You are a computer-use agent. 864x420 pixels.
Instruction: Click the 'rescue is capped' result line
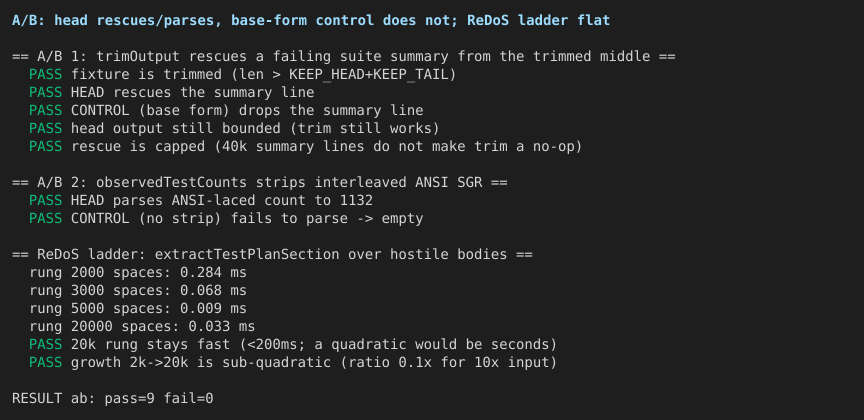[x=306, y=147]
